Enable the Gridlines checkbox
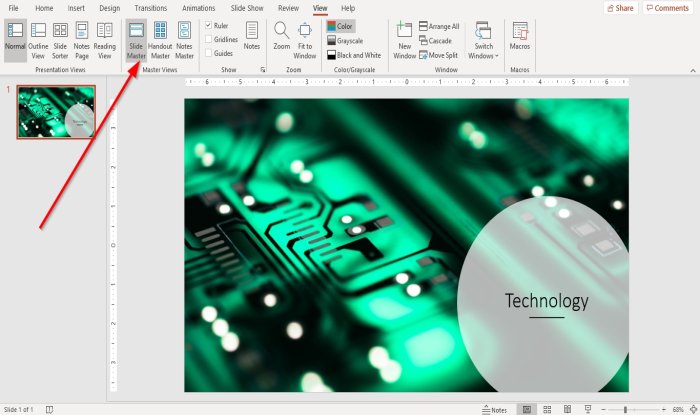This screenshot has width=700, height=415. [x=208, y=39]
